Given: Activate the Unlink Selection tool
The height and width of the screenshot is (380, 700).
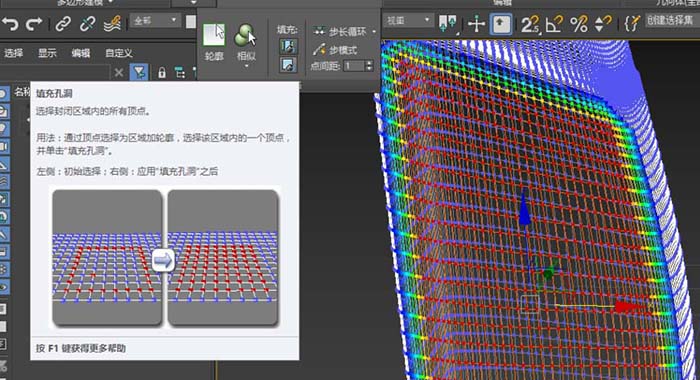Looking at the screenshot, I should 87,24.
